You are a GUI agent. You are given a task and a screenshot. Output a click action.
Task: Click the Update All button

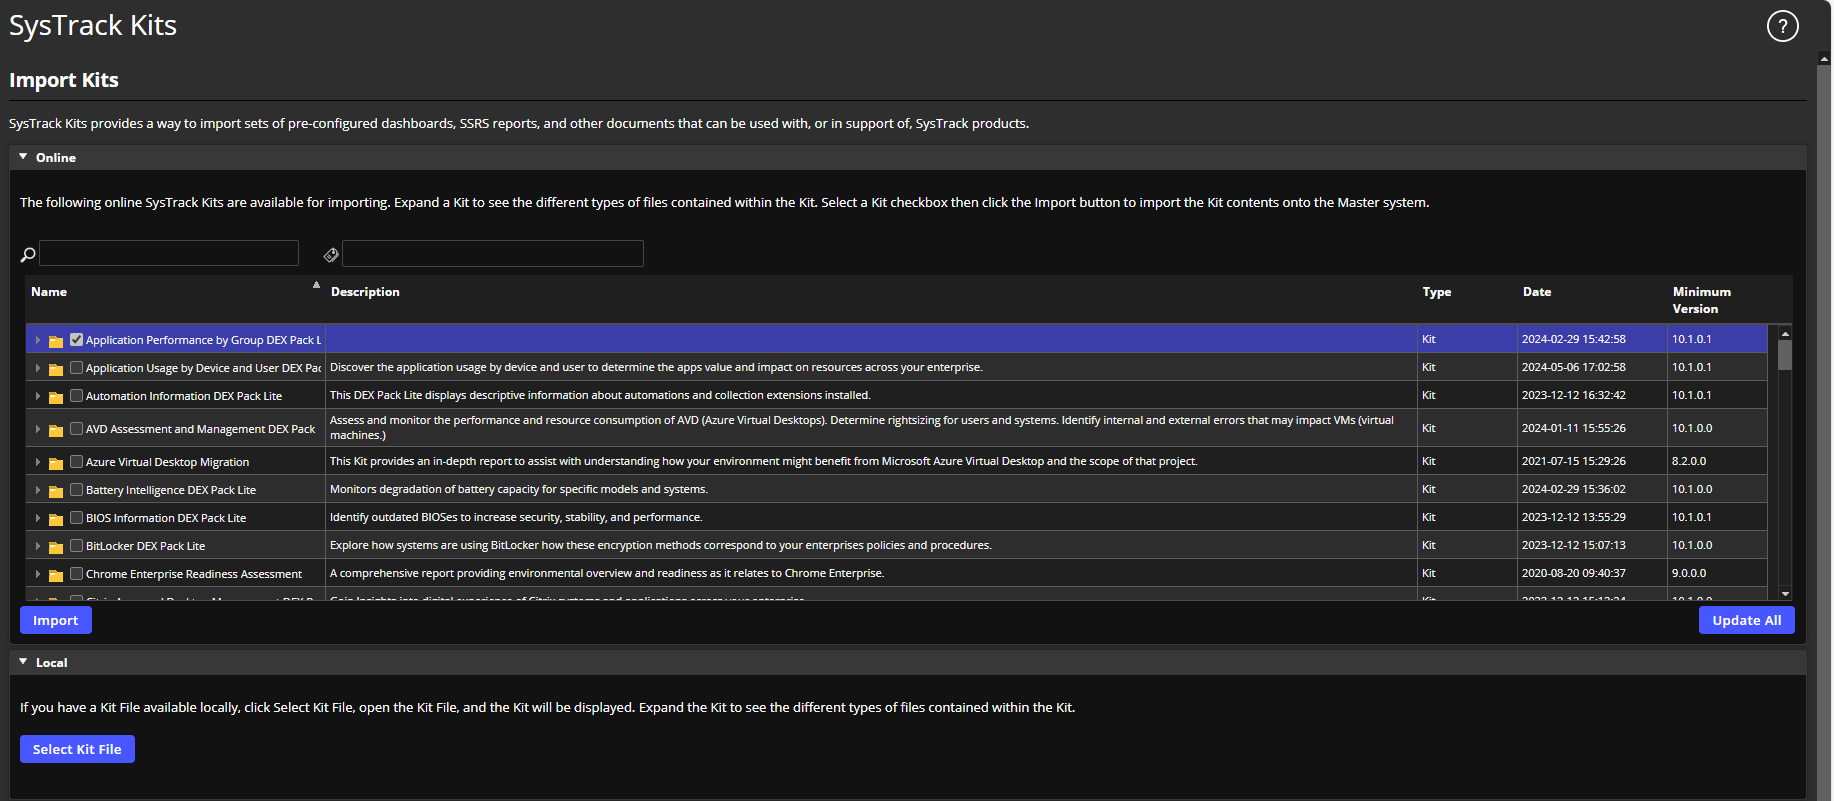point(1747,620)
